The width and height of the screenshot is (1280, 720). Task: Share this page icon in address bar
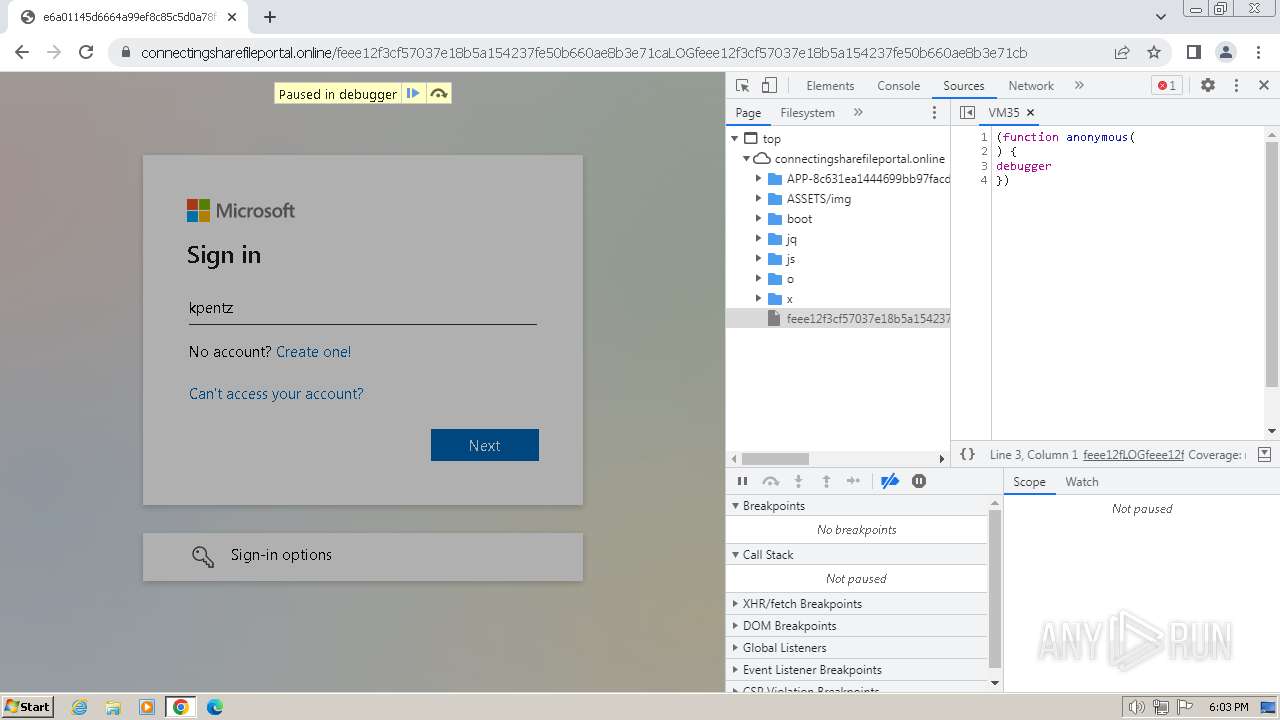1122,52
